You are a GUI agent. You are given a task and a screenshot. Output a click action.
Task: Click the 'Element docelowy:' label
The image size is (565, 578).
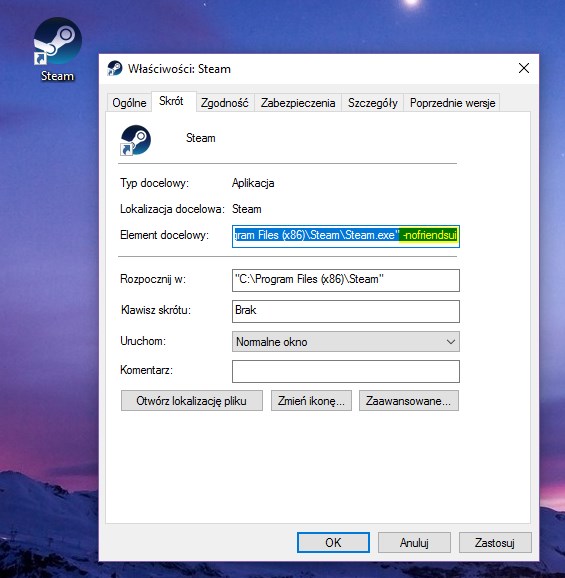(164, 235)
